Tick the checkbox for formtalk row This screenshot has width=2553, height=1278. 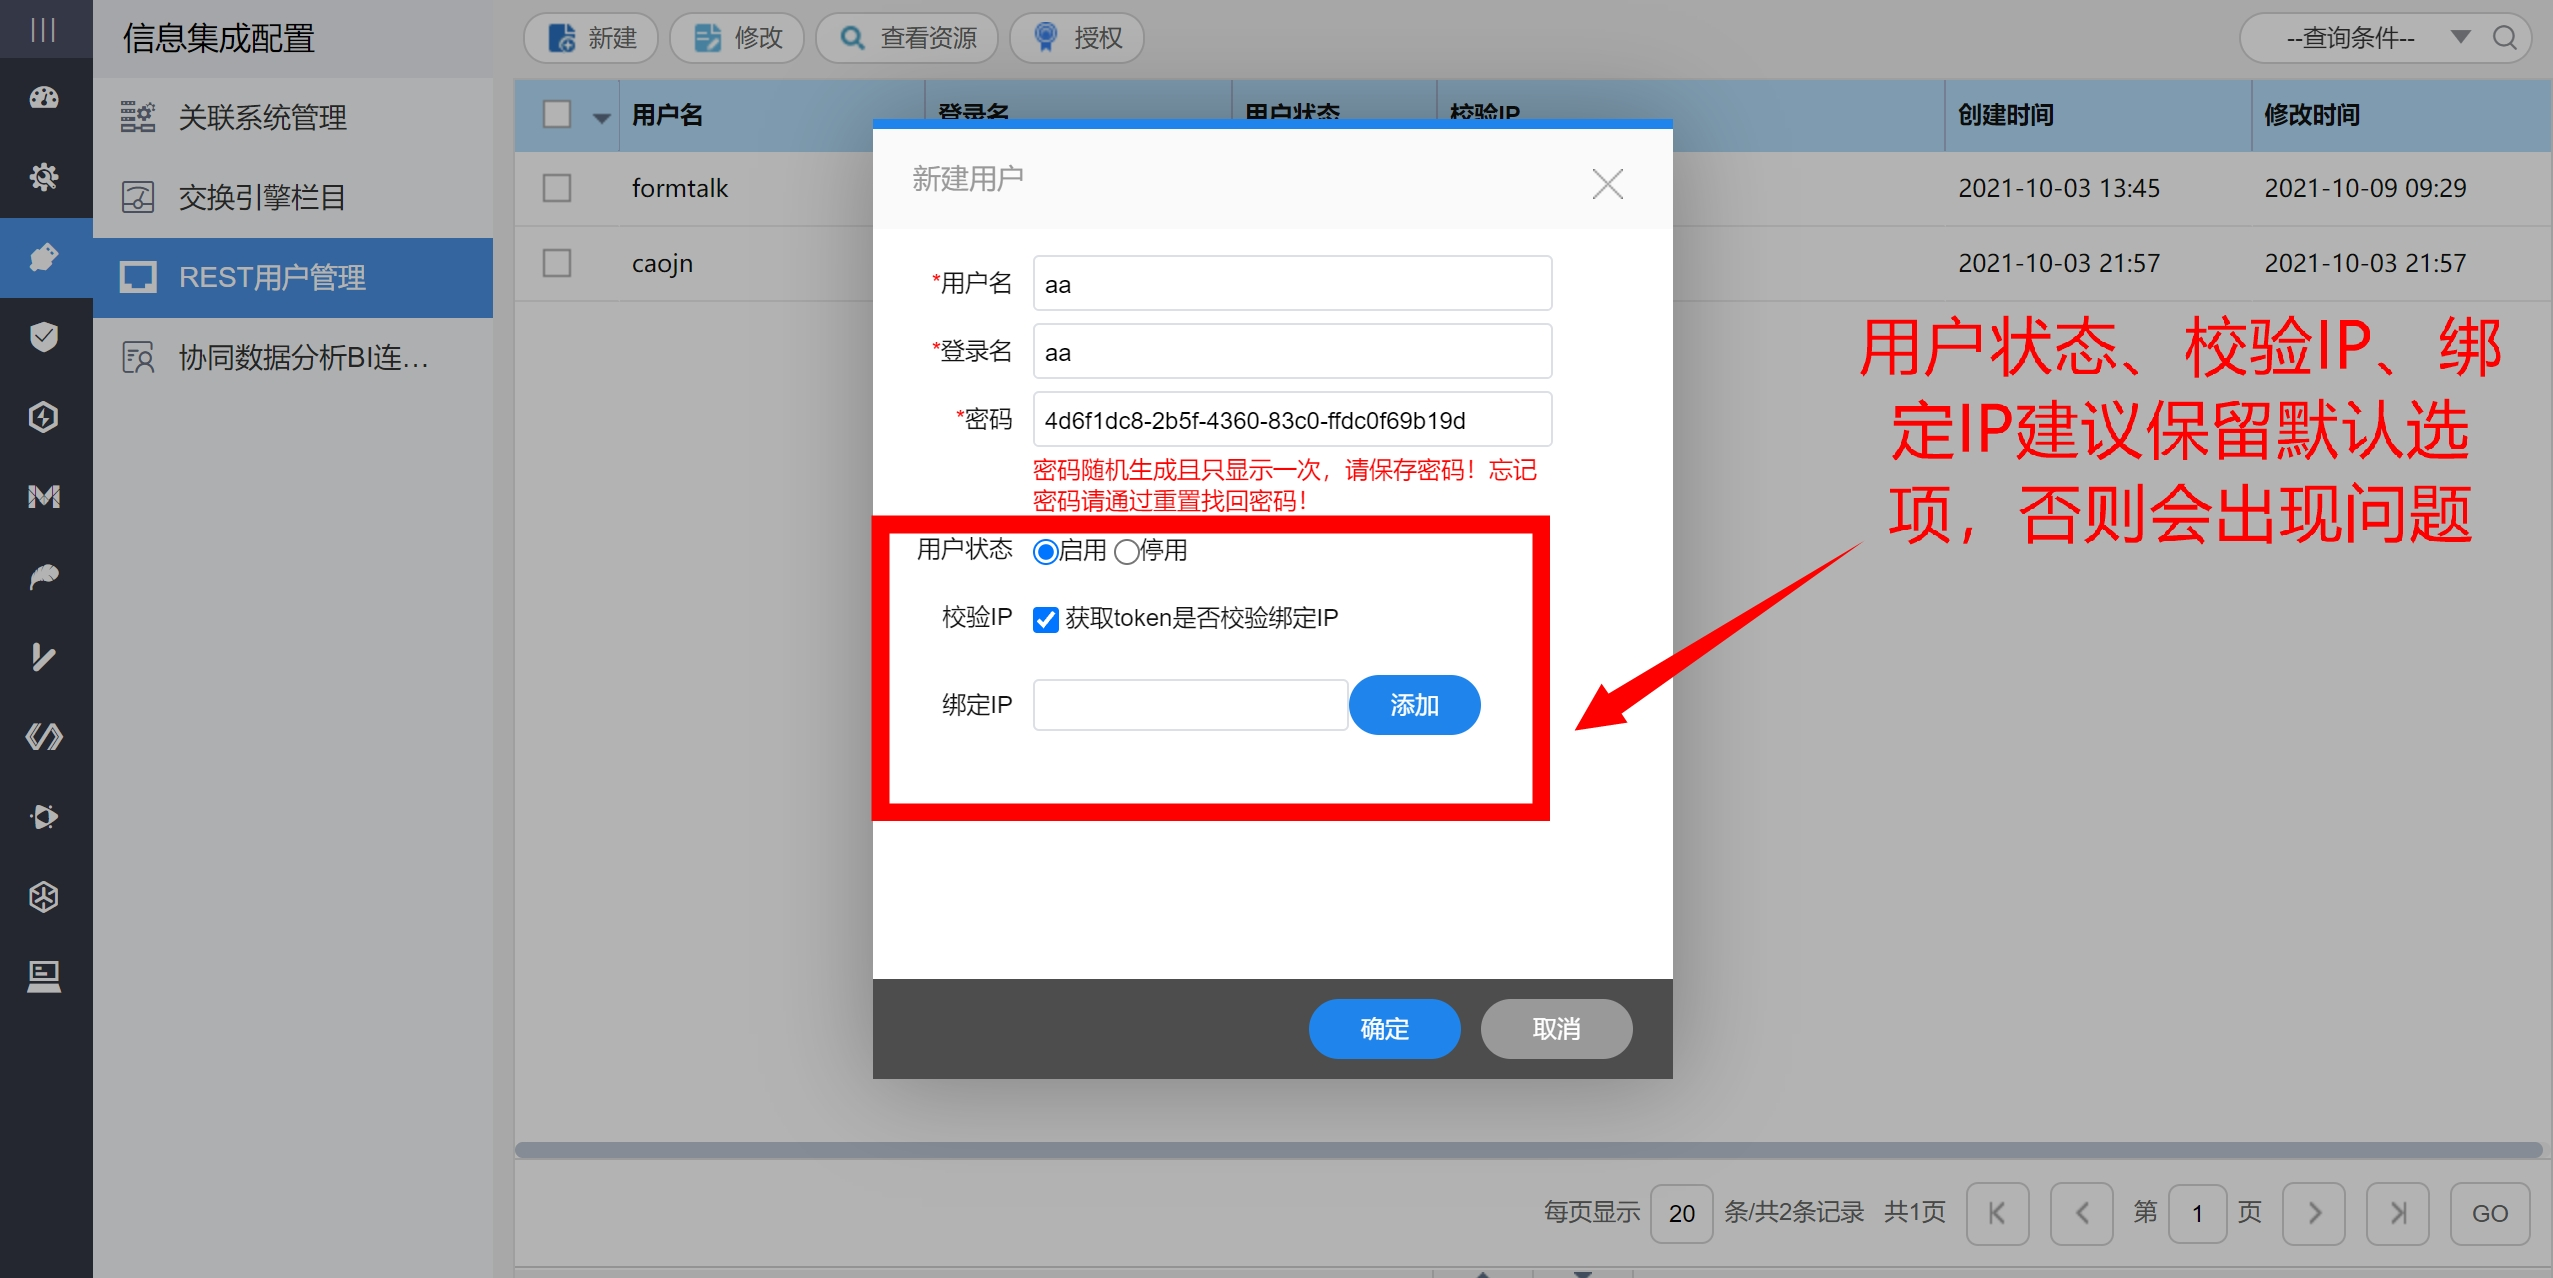click(x=557, y=188)
